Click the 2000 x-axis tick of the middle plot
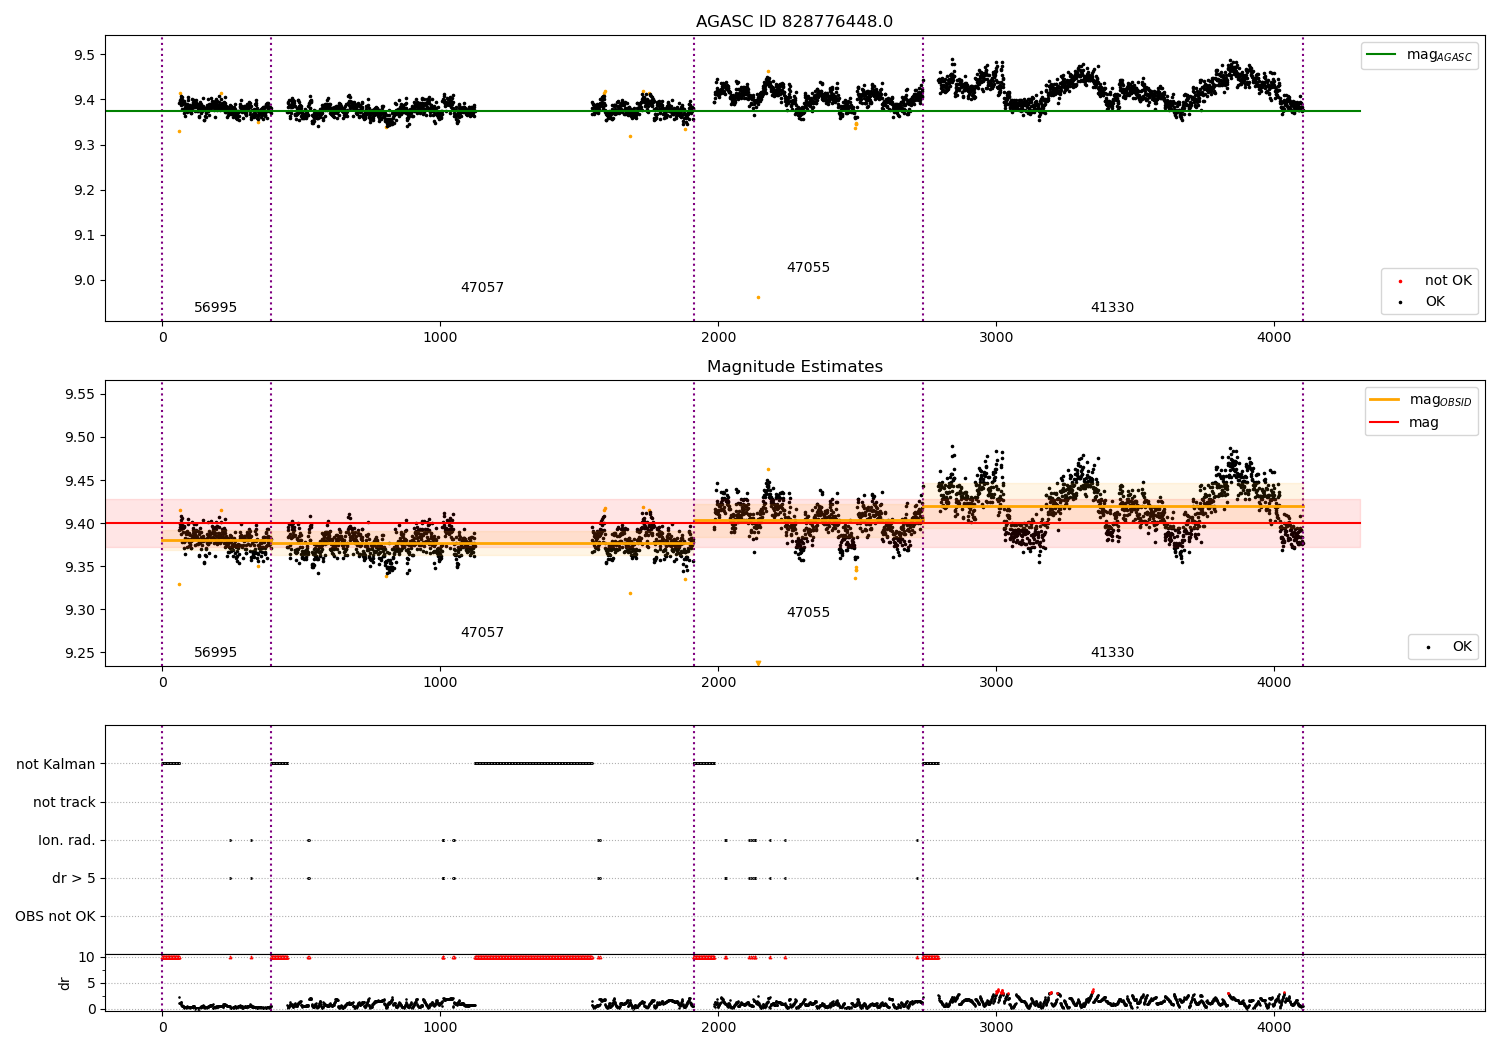The image size is (1500, 1050). (718, 683)
